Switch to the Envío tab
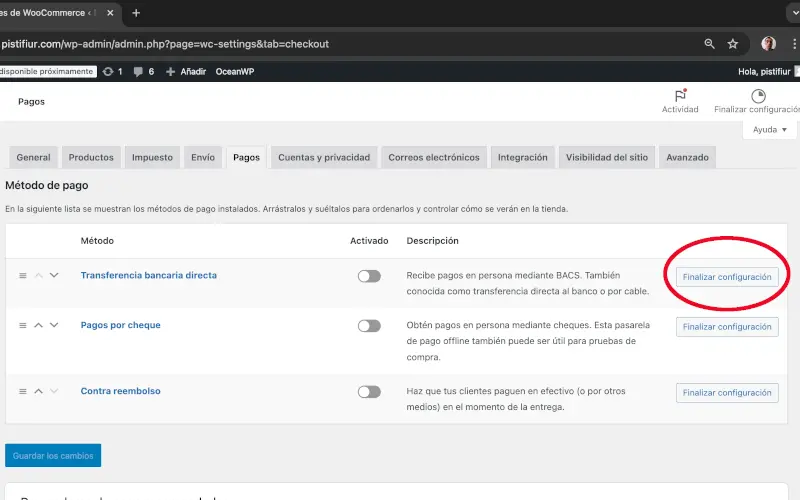The width and height of the screenshot is (800, 500). point(203,157)
